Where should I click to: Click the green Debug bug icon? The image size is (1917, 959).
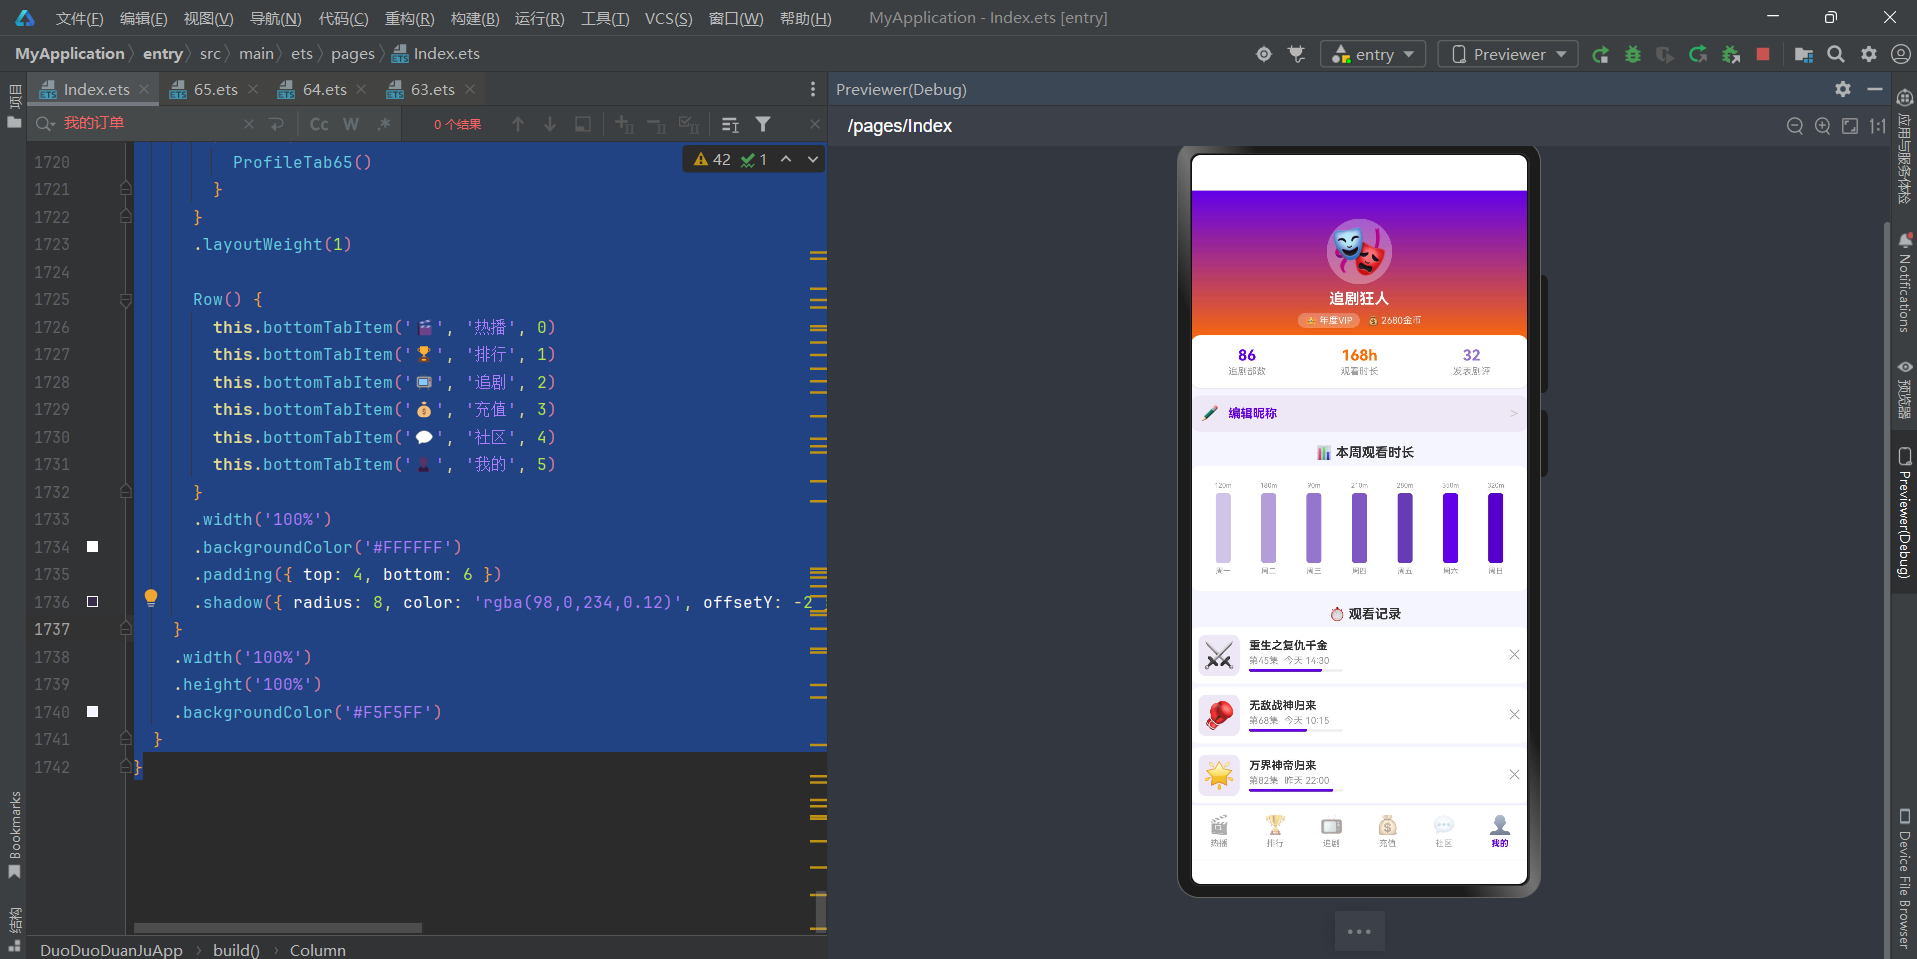click(1633, 54)
